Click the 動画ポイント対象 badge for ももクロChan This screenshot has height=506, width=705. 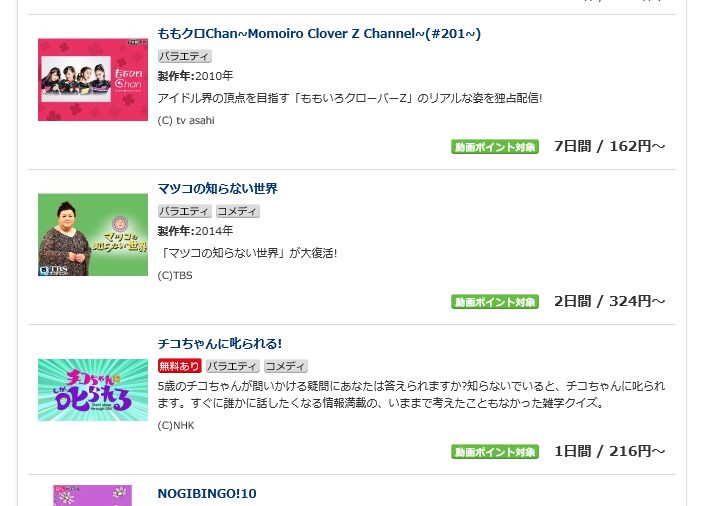tap(495, 147)
